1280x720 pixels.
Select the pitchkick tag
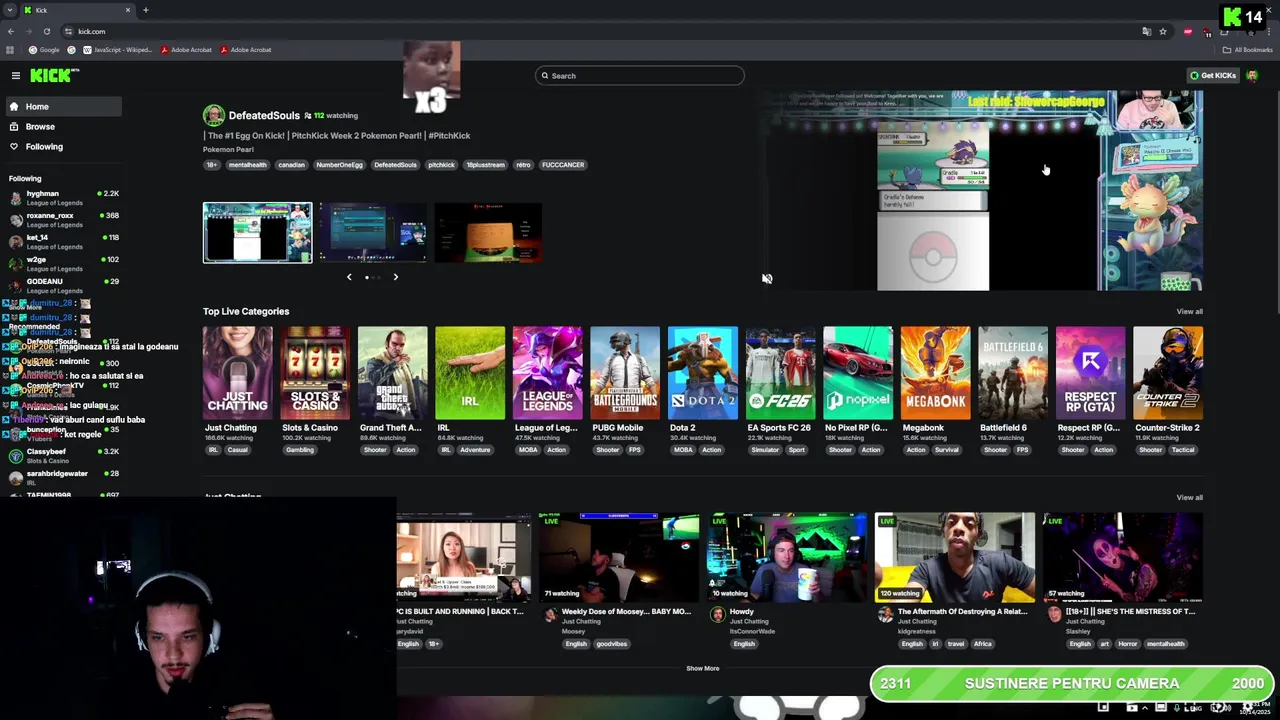(441, 165)
